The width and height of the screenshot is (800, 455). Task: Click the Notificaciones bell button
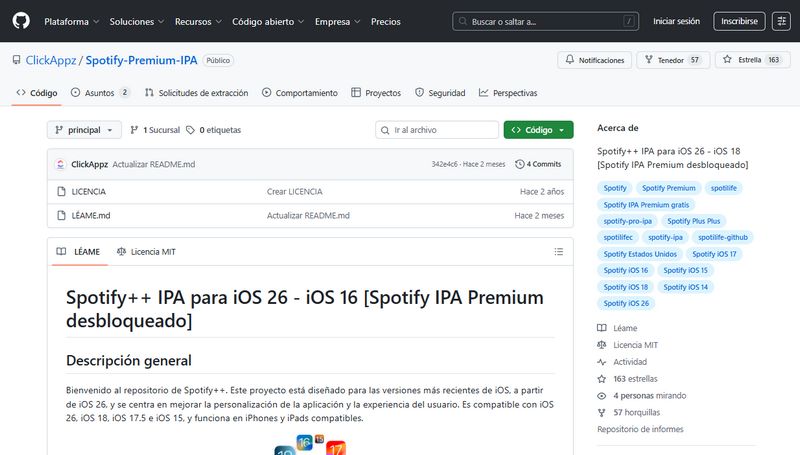pyautogui.click(x=594, y=60)
